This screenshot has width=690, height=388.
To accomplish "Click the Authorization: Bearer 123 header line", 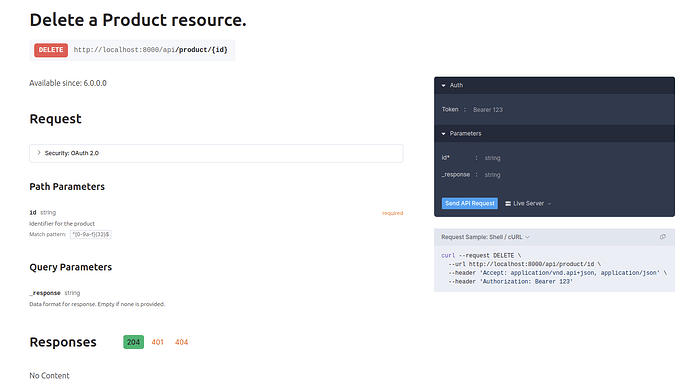I will point(510,282).
